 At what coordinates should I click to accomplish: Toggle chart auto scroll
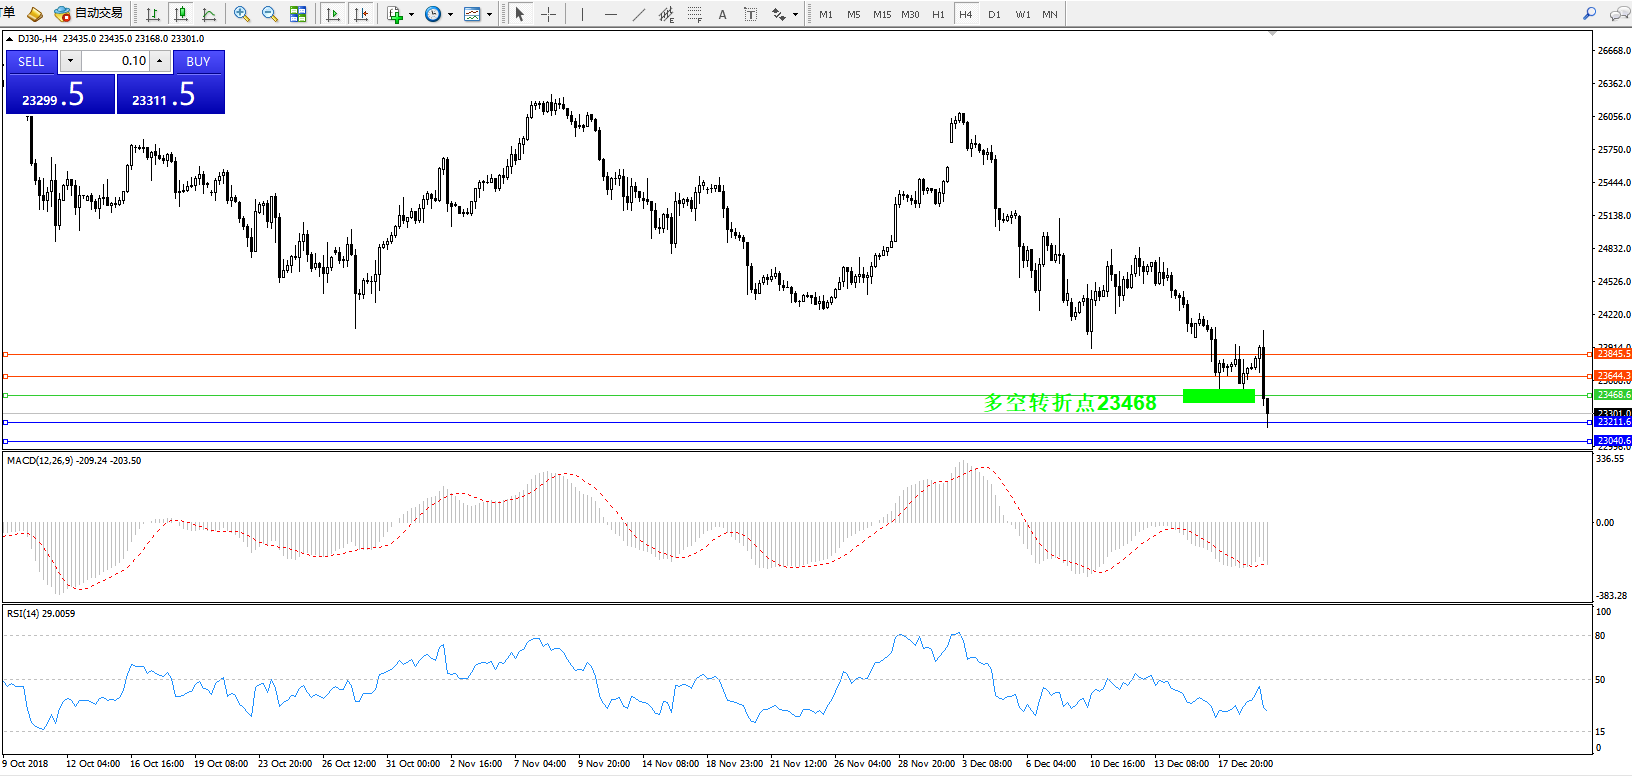pos(333,14)
